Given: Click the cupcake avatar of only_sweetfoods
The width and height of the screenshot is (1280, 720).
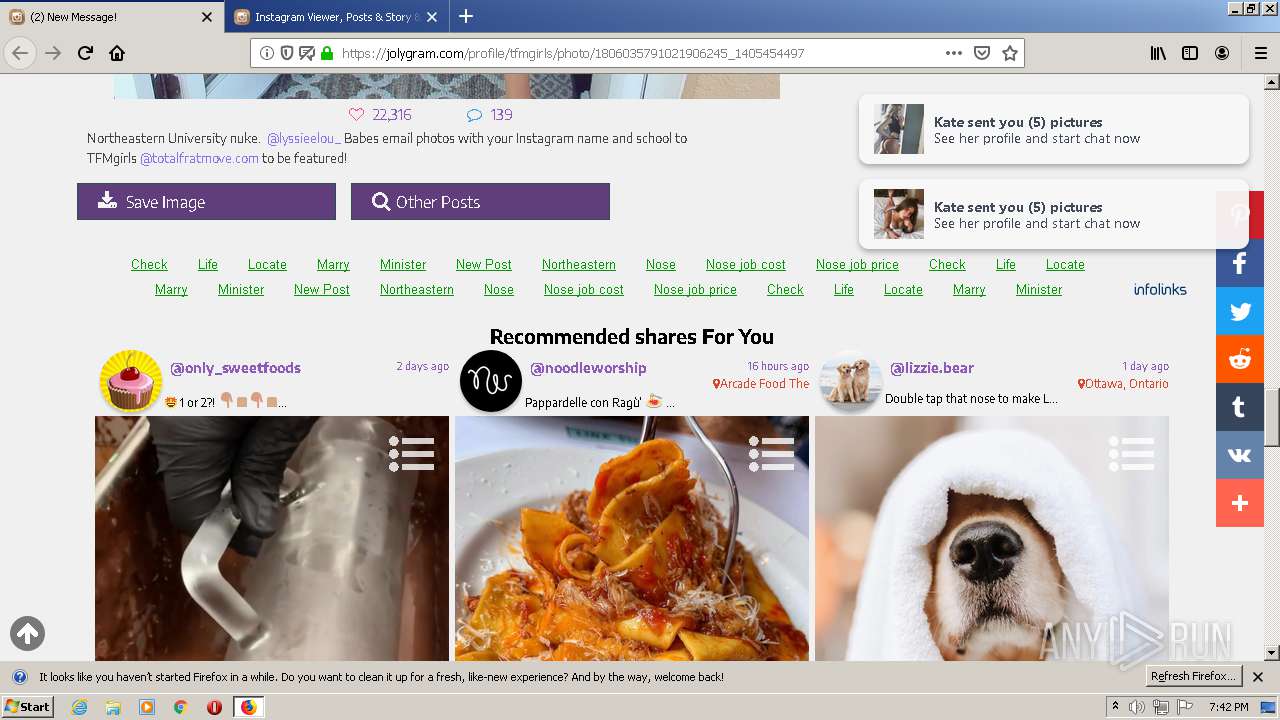Looking at the screenshot, I should [131, 381].
